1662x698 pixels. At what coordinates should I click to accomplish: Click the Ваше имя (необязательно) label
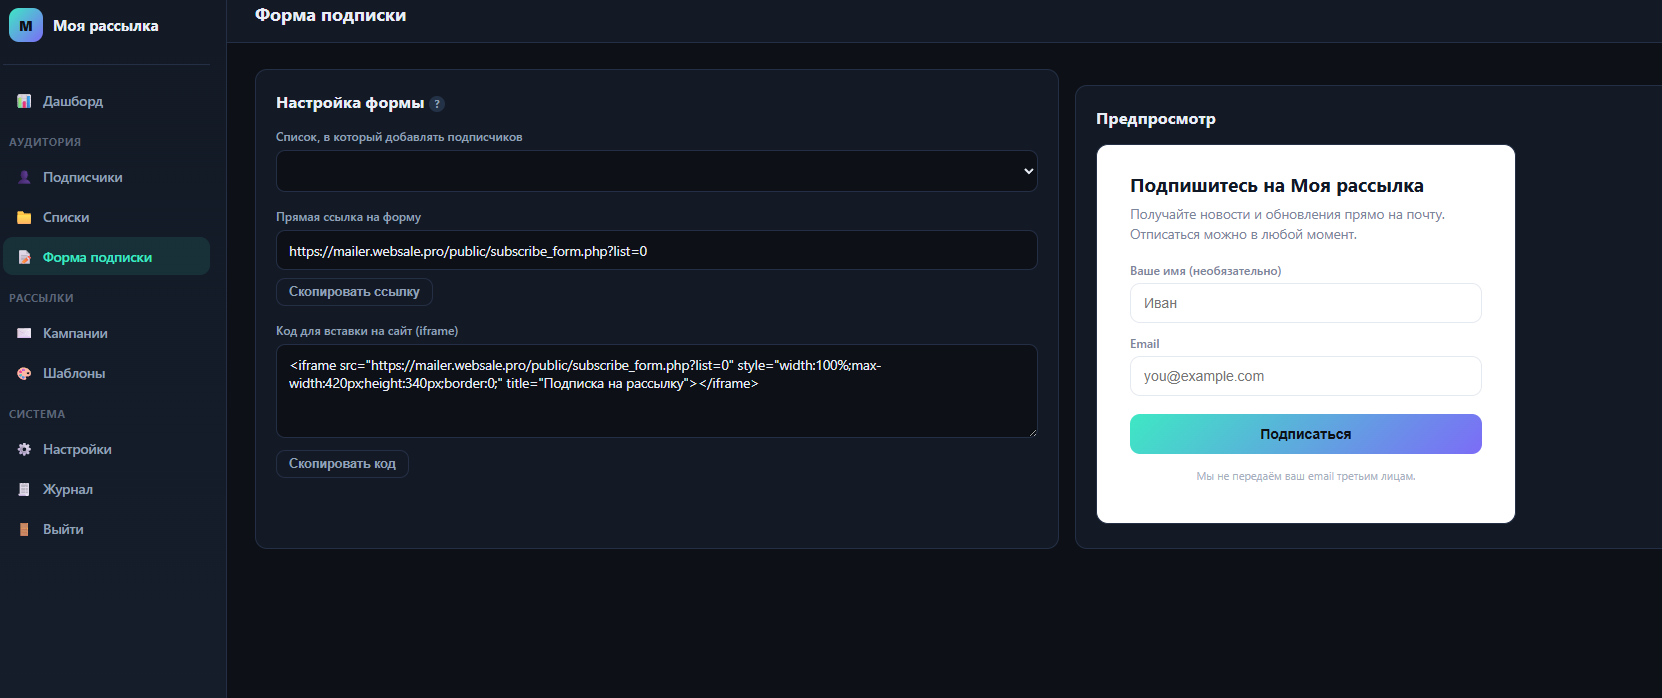(1205, 271)
